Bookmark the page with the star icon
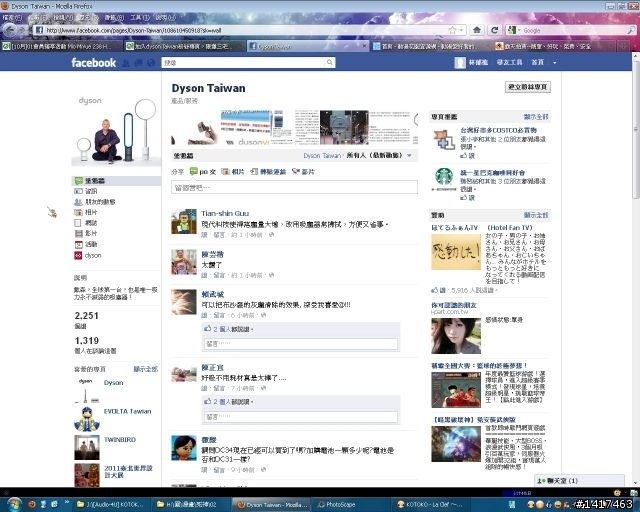The image size is (640, 512). coord(453,30)
